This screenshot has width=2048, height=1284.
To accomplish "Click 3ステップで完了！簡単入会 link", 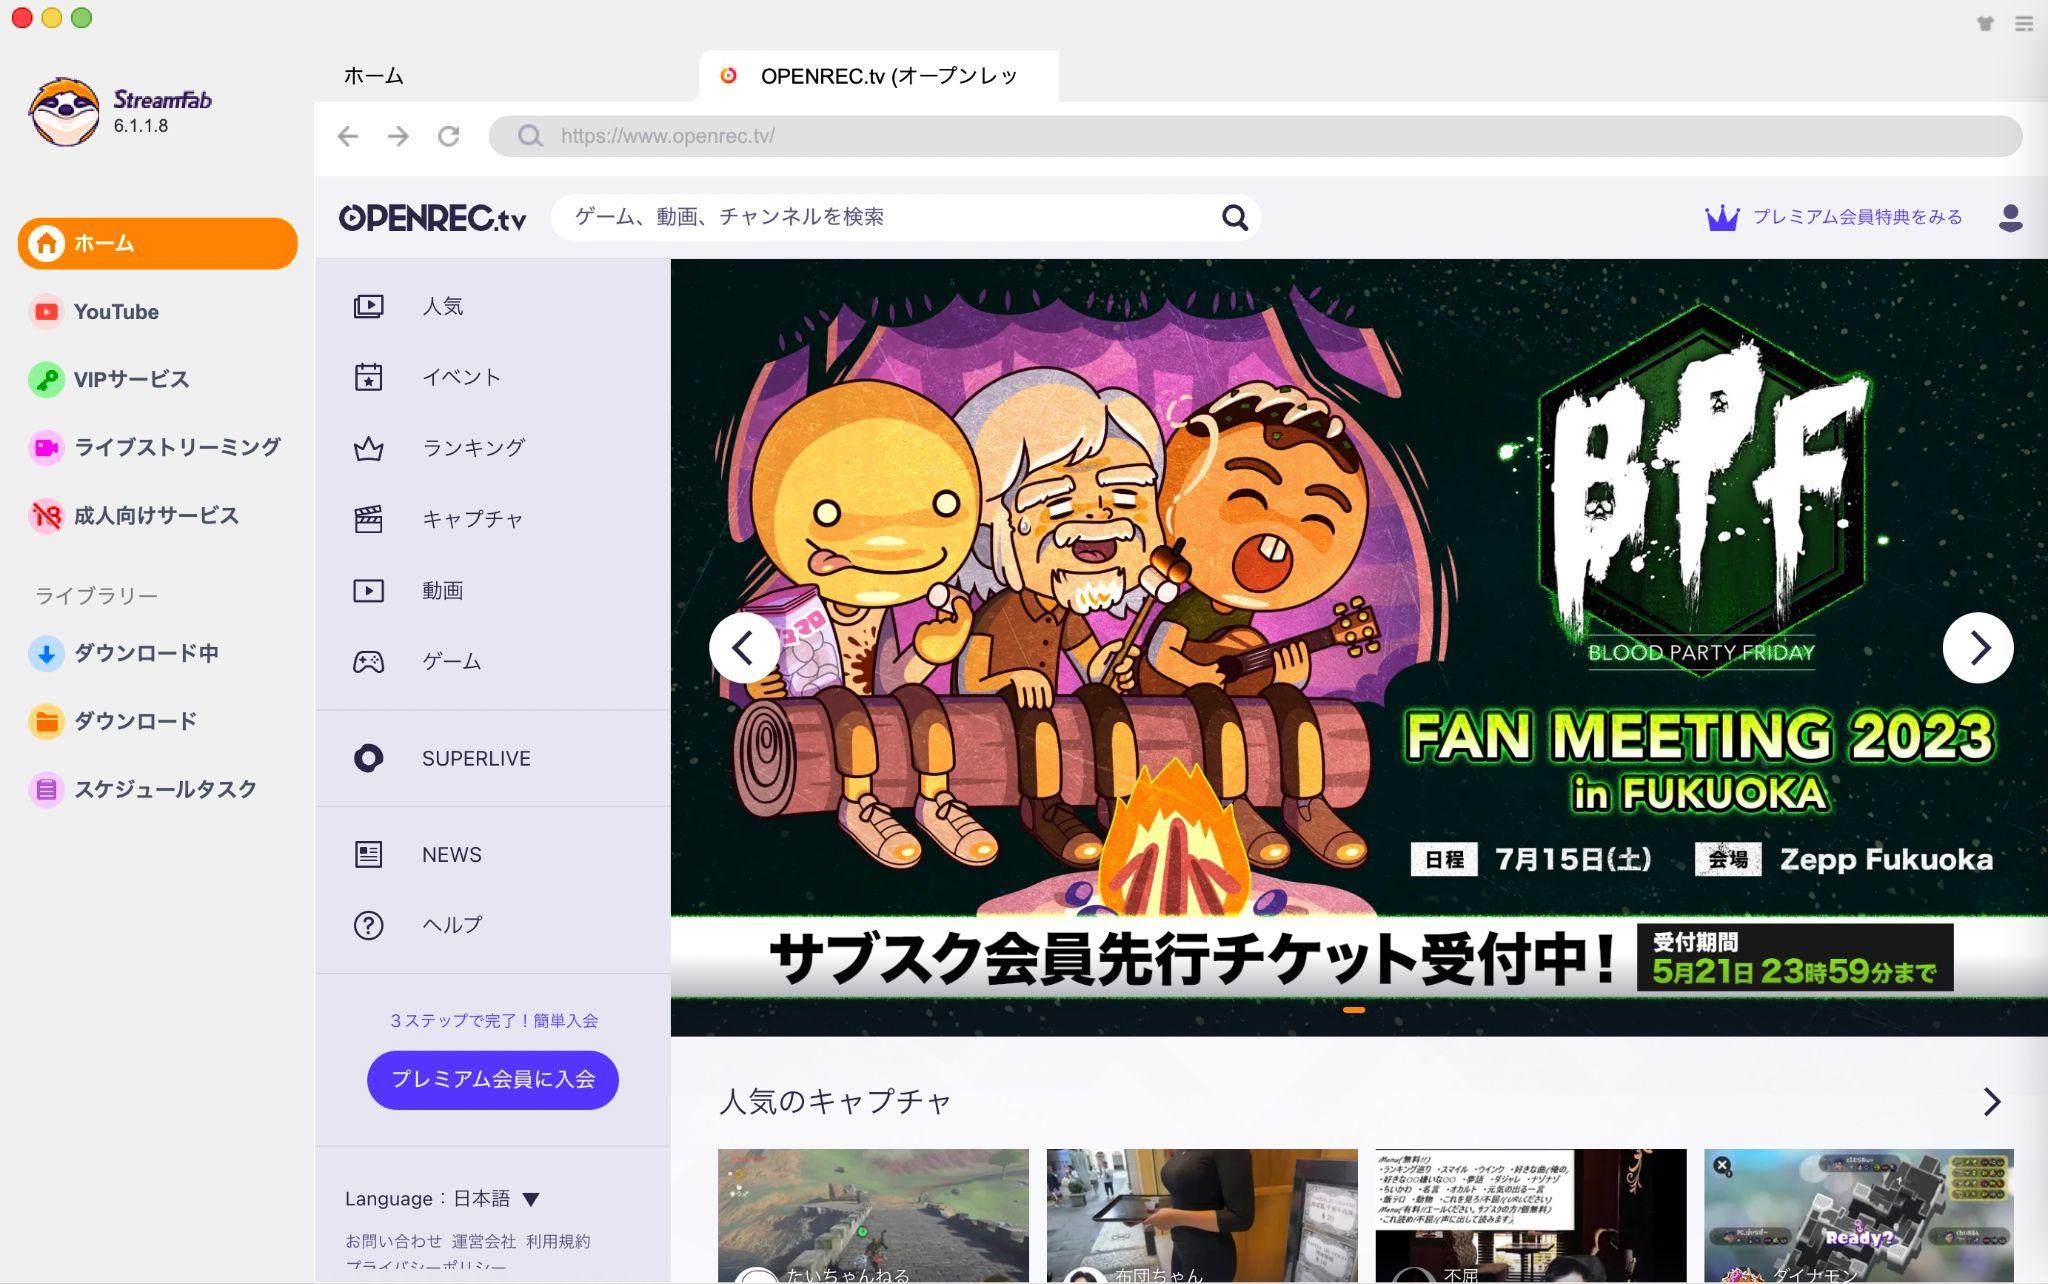I will (493, 1021).
